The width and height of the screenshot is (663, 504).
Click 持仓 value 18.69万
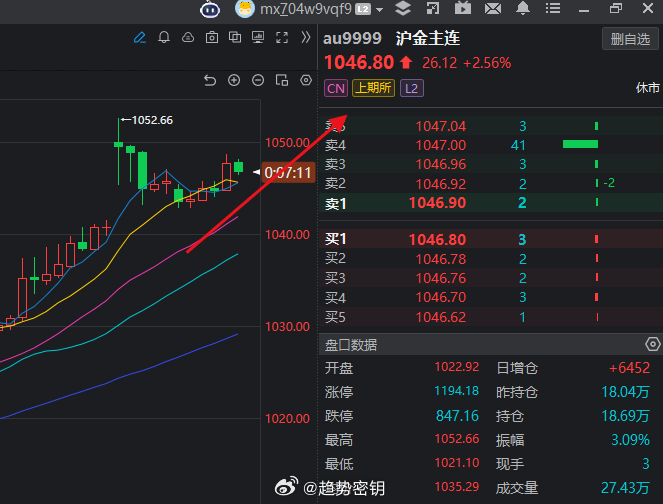(x=625, y=416)
